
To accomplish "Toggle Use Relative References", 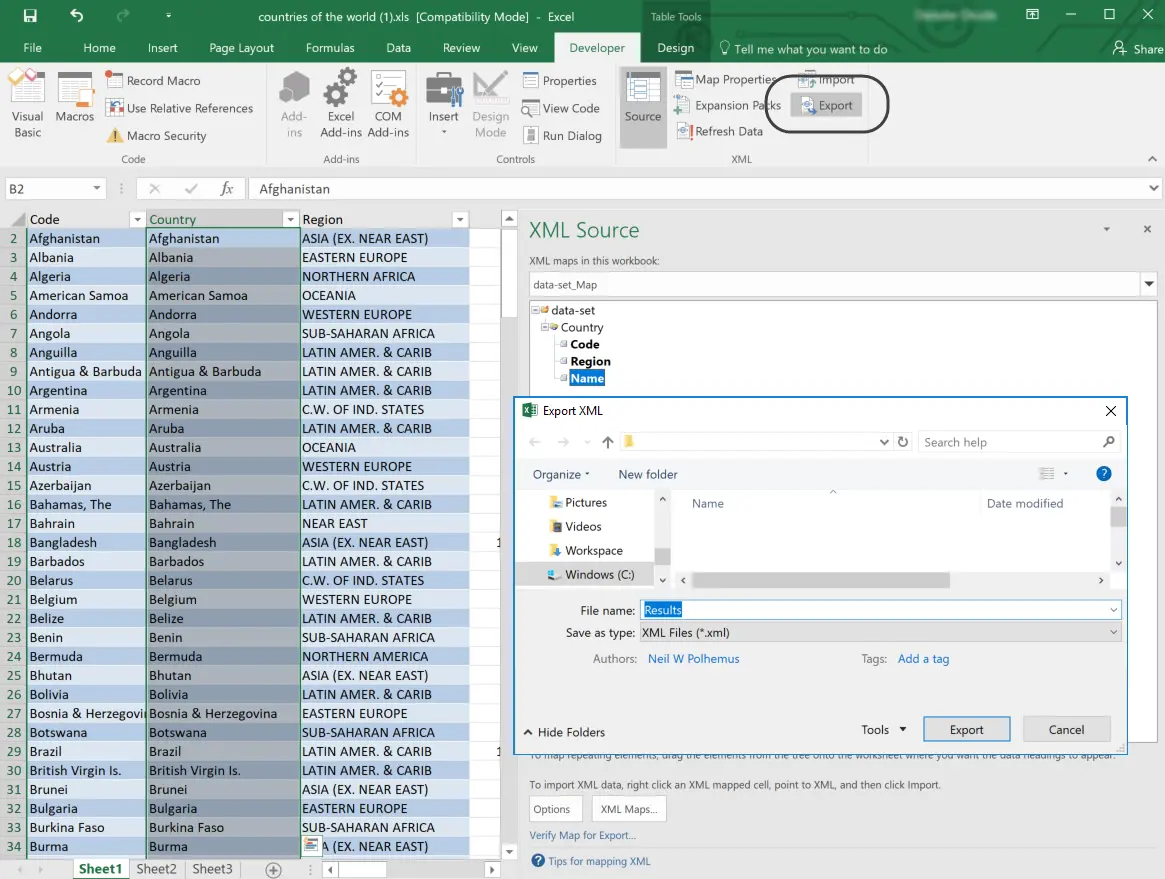I will coord(180,108).
